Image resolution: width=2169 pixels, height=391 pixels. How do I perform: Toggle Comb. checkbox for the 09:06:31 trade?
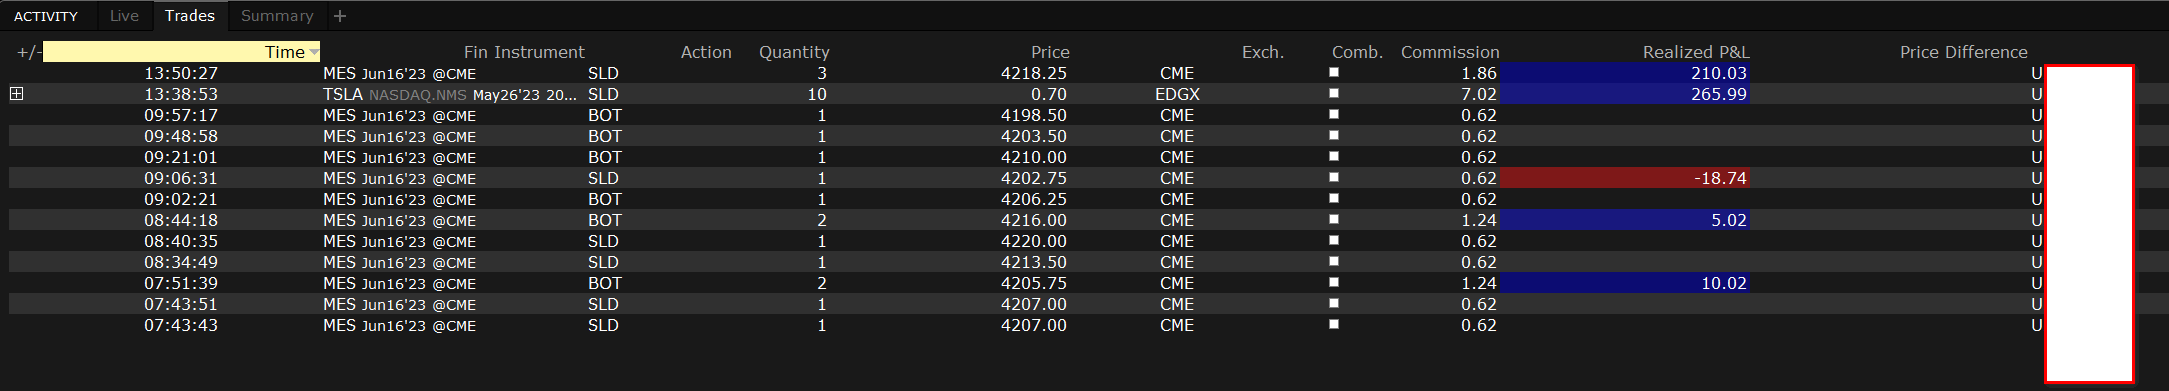1334,177
